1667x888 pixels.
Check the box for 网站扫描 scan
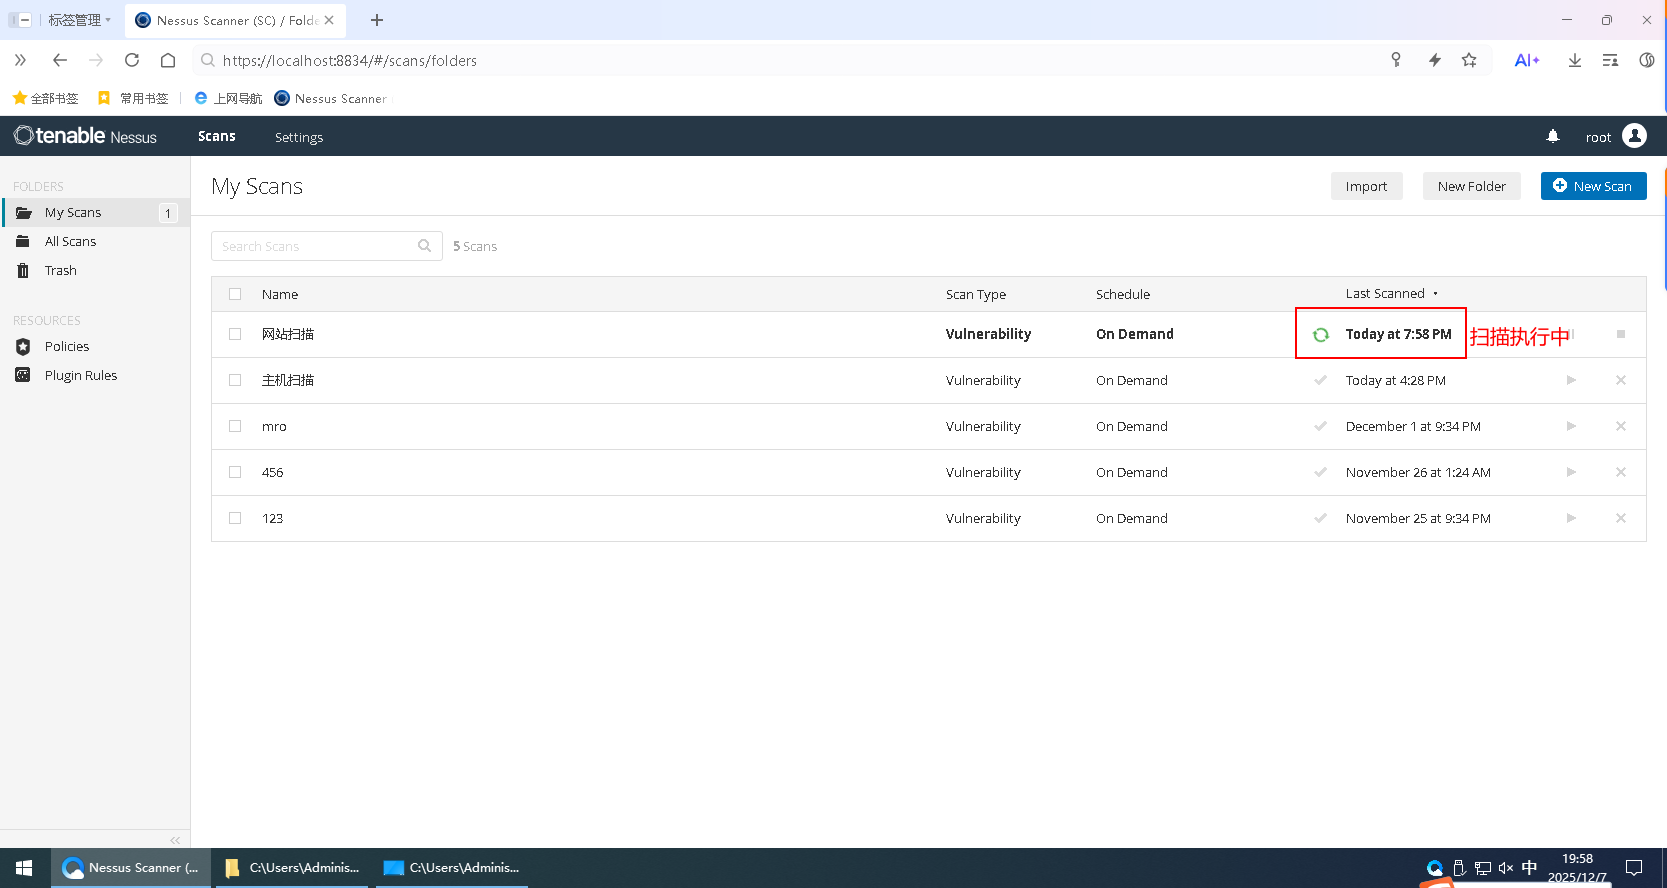235,334
